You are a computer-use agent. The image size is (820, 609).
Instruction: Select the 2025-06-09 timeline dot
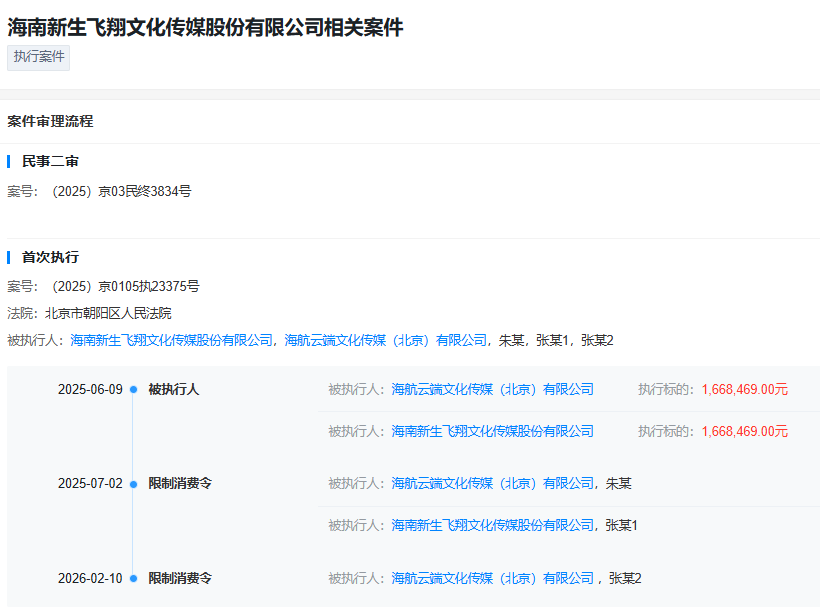pos(133,389)
